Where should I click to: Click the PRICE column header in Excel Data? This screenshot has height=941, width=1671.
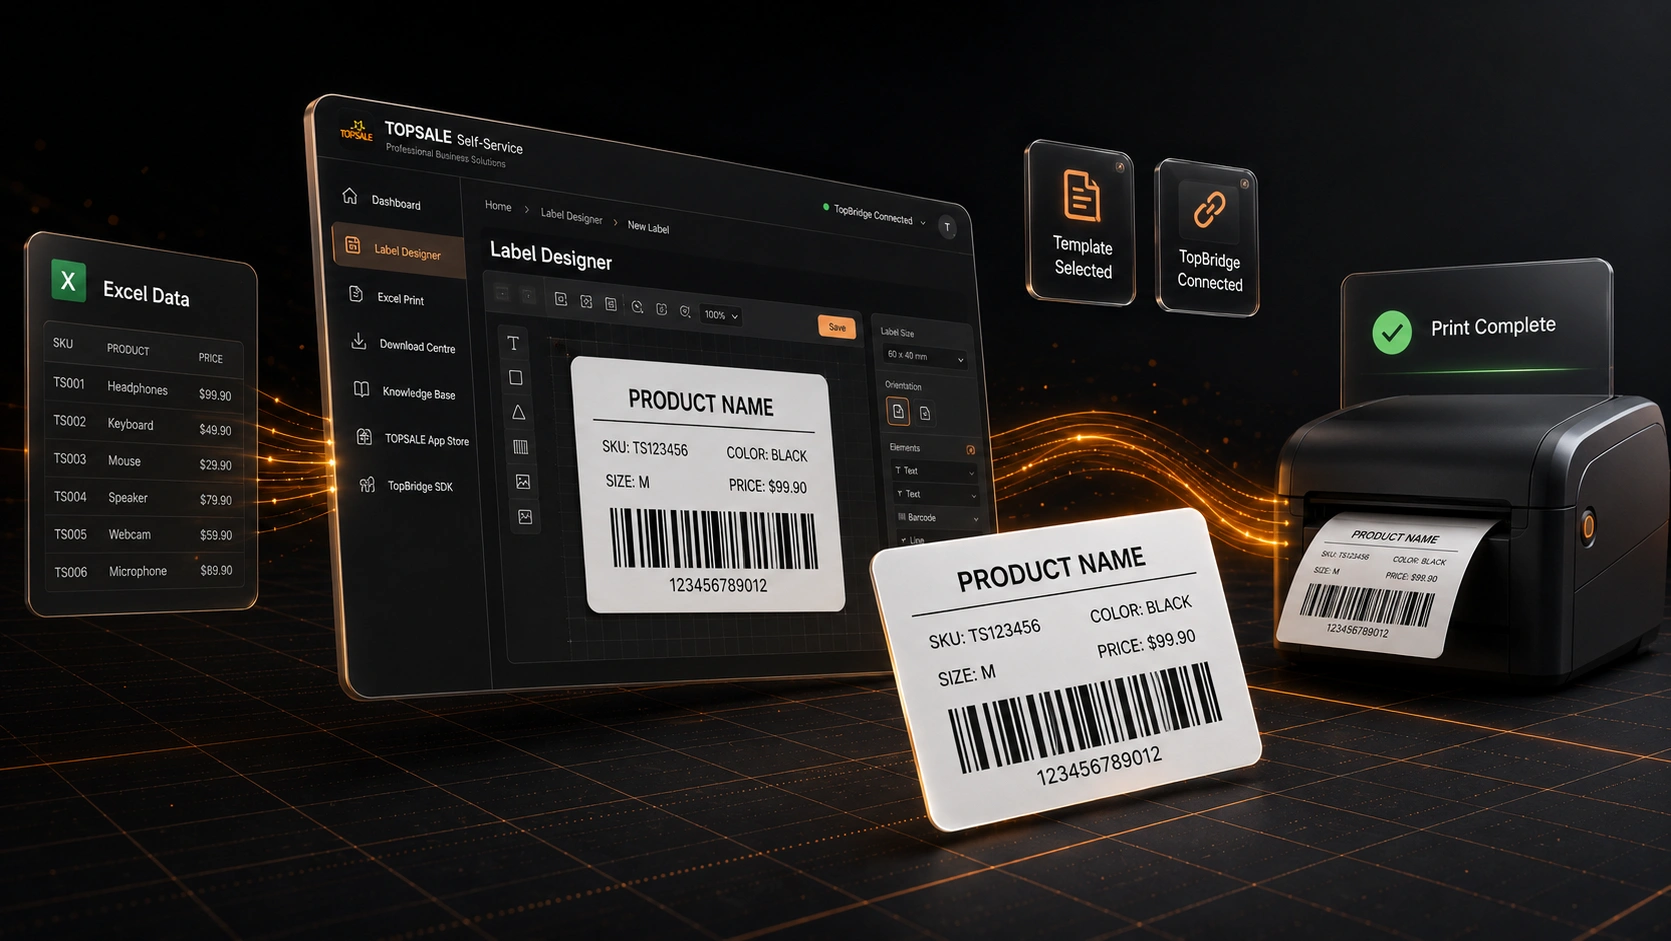211,357
